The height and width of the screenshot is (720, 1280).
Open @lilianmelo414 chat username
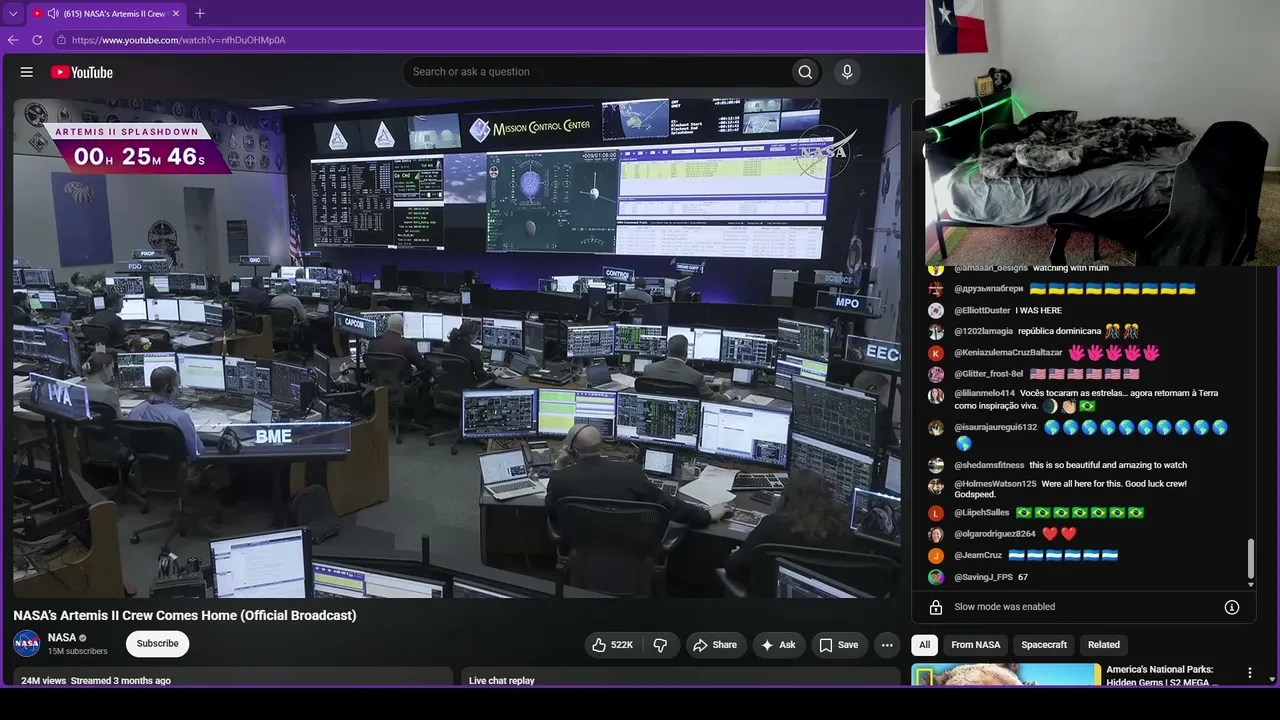pos(984,394)
